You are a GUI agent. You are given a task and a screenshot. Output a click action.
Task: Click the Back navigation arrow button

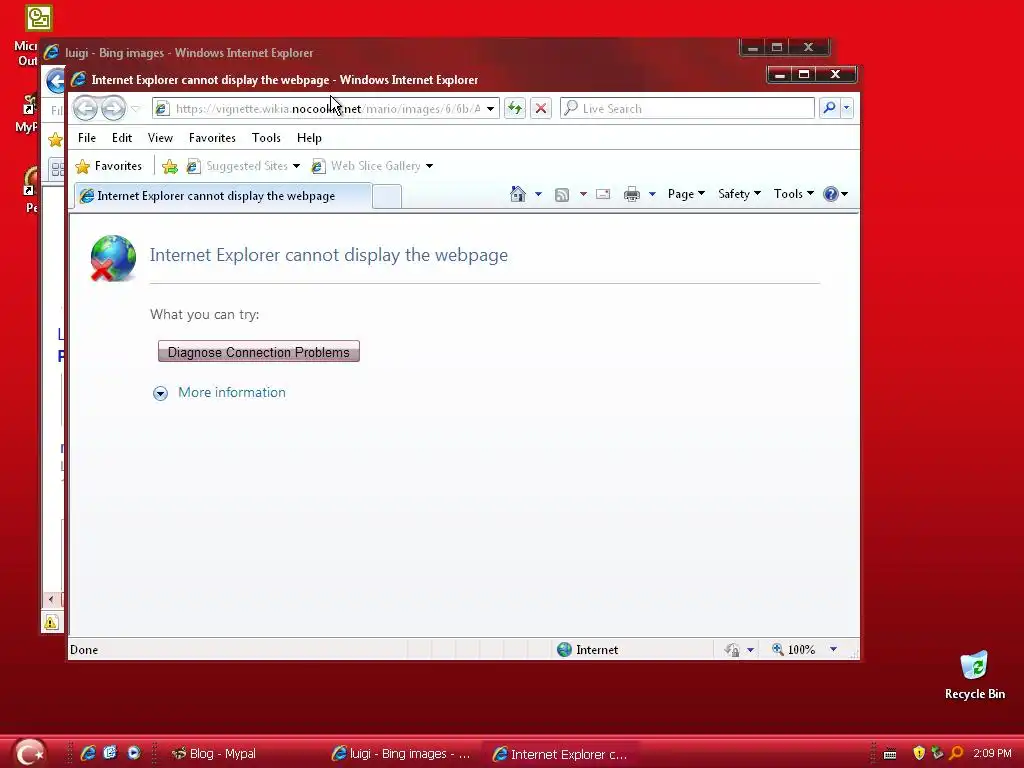click(85, 108)
